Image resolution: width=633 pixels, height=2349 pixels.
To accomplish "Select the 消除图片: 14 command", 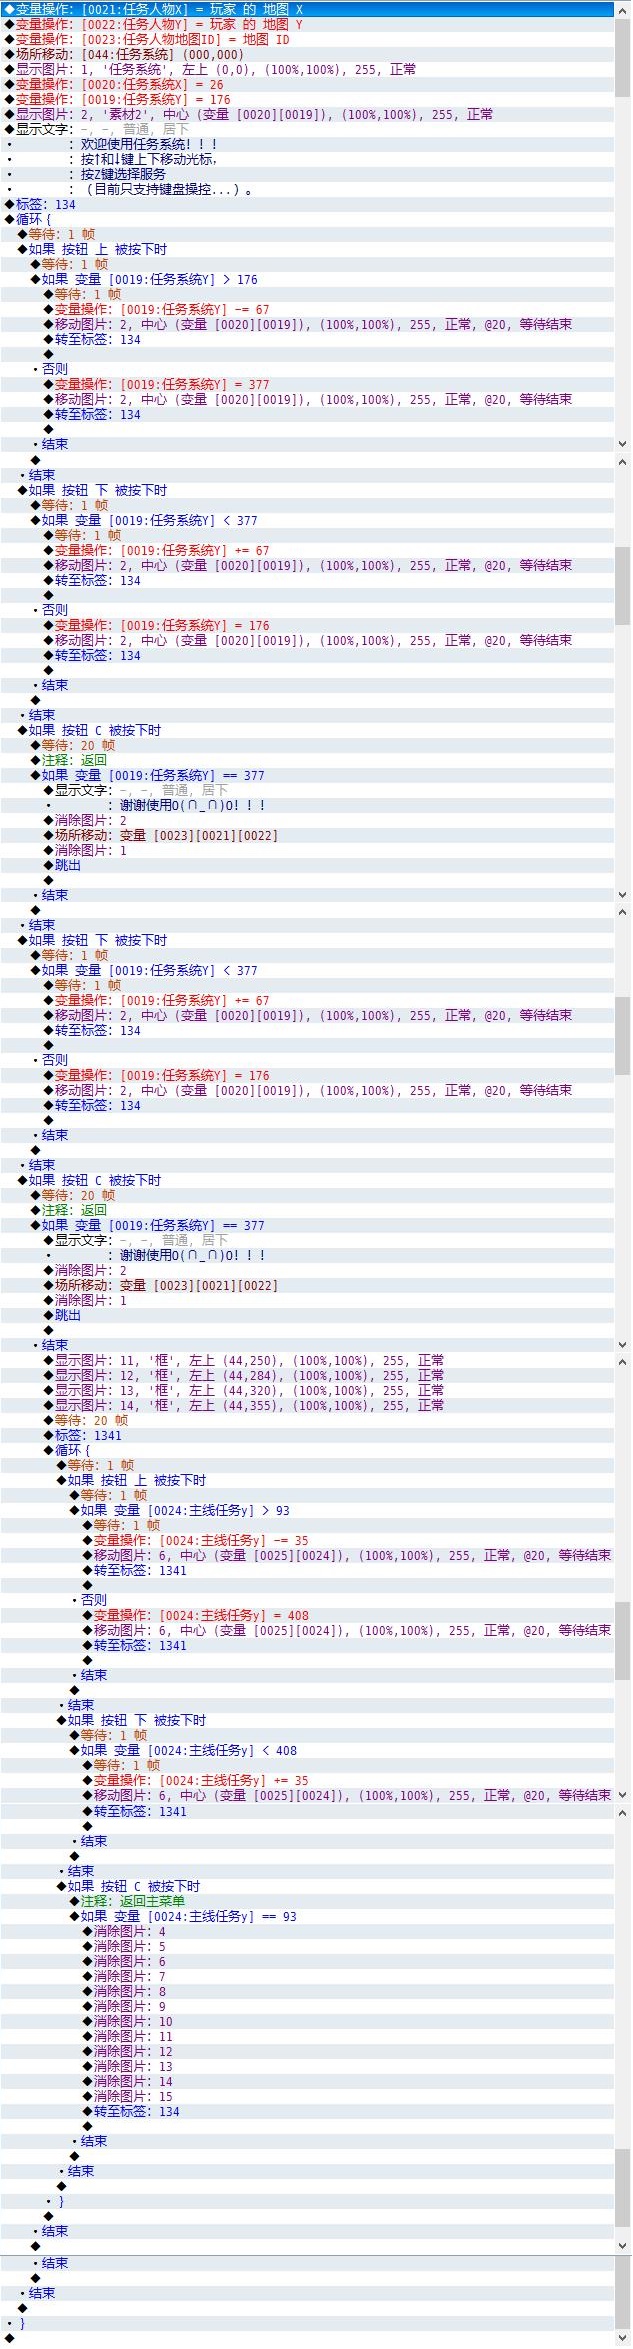I will click(307, 2081).
